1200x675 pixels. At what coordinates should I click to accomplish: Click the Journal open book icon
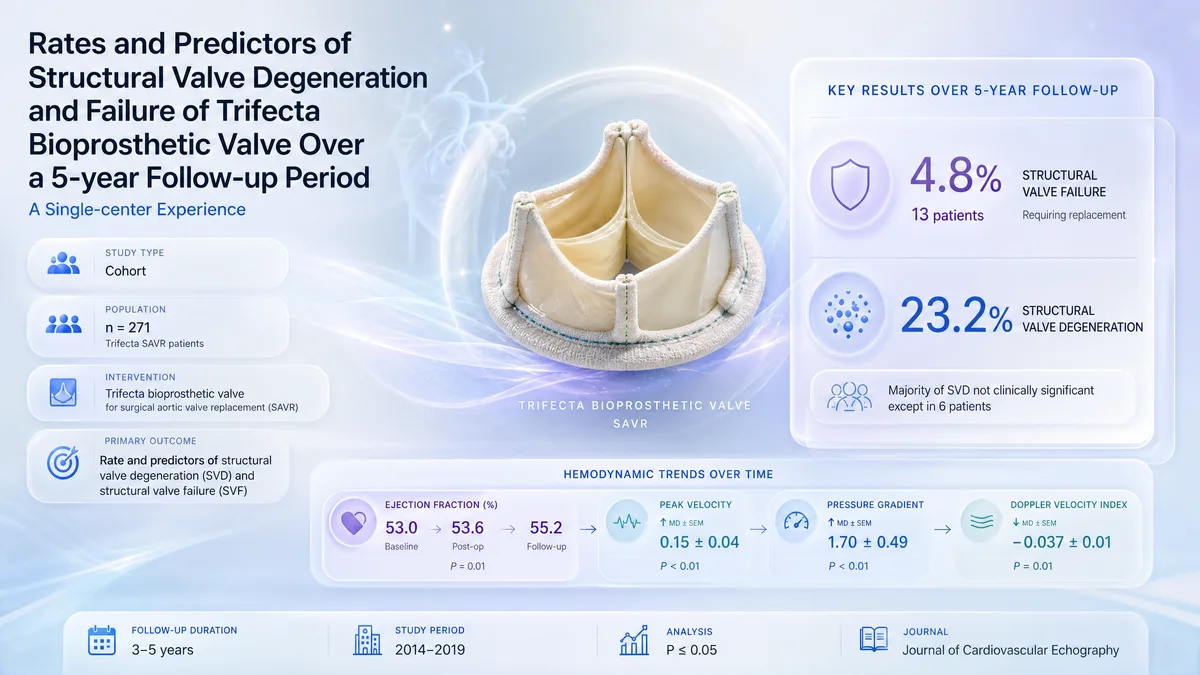tap(872, 640)
